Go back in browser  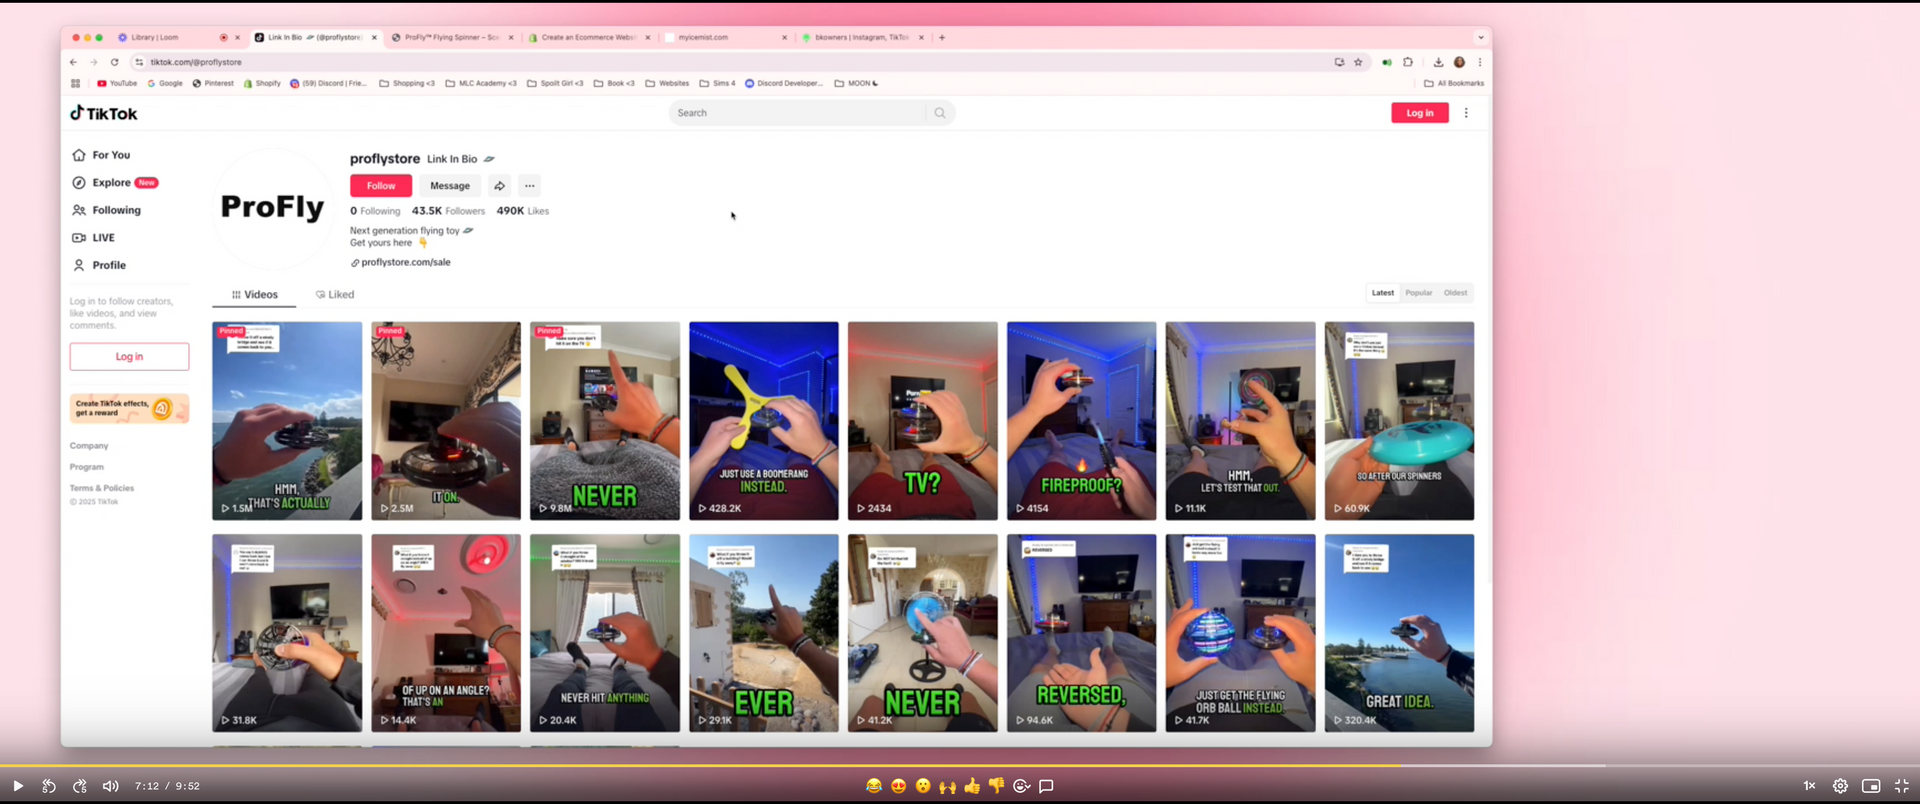[x=74, y=62]
